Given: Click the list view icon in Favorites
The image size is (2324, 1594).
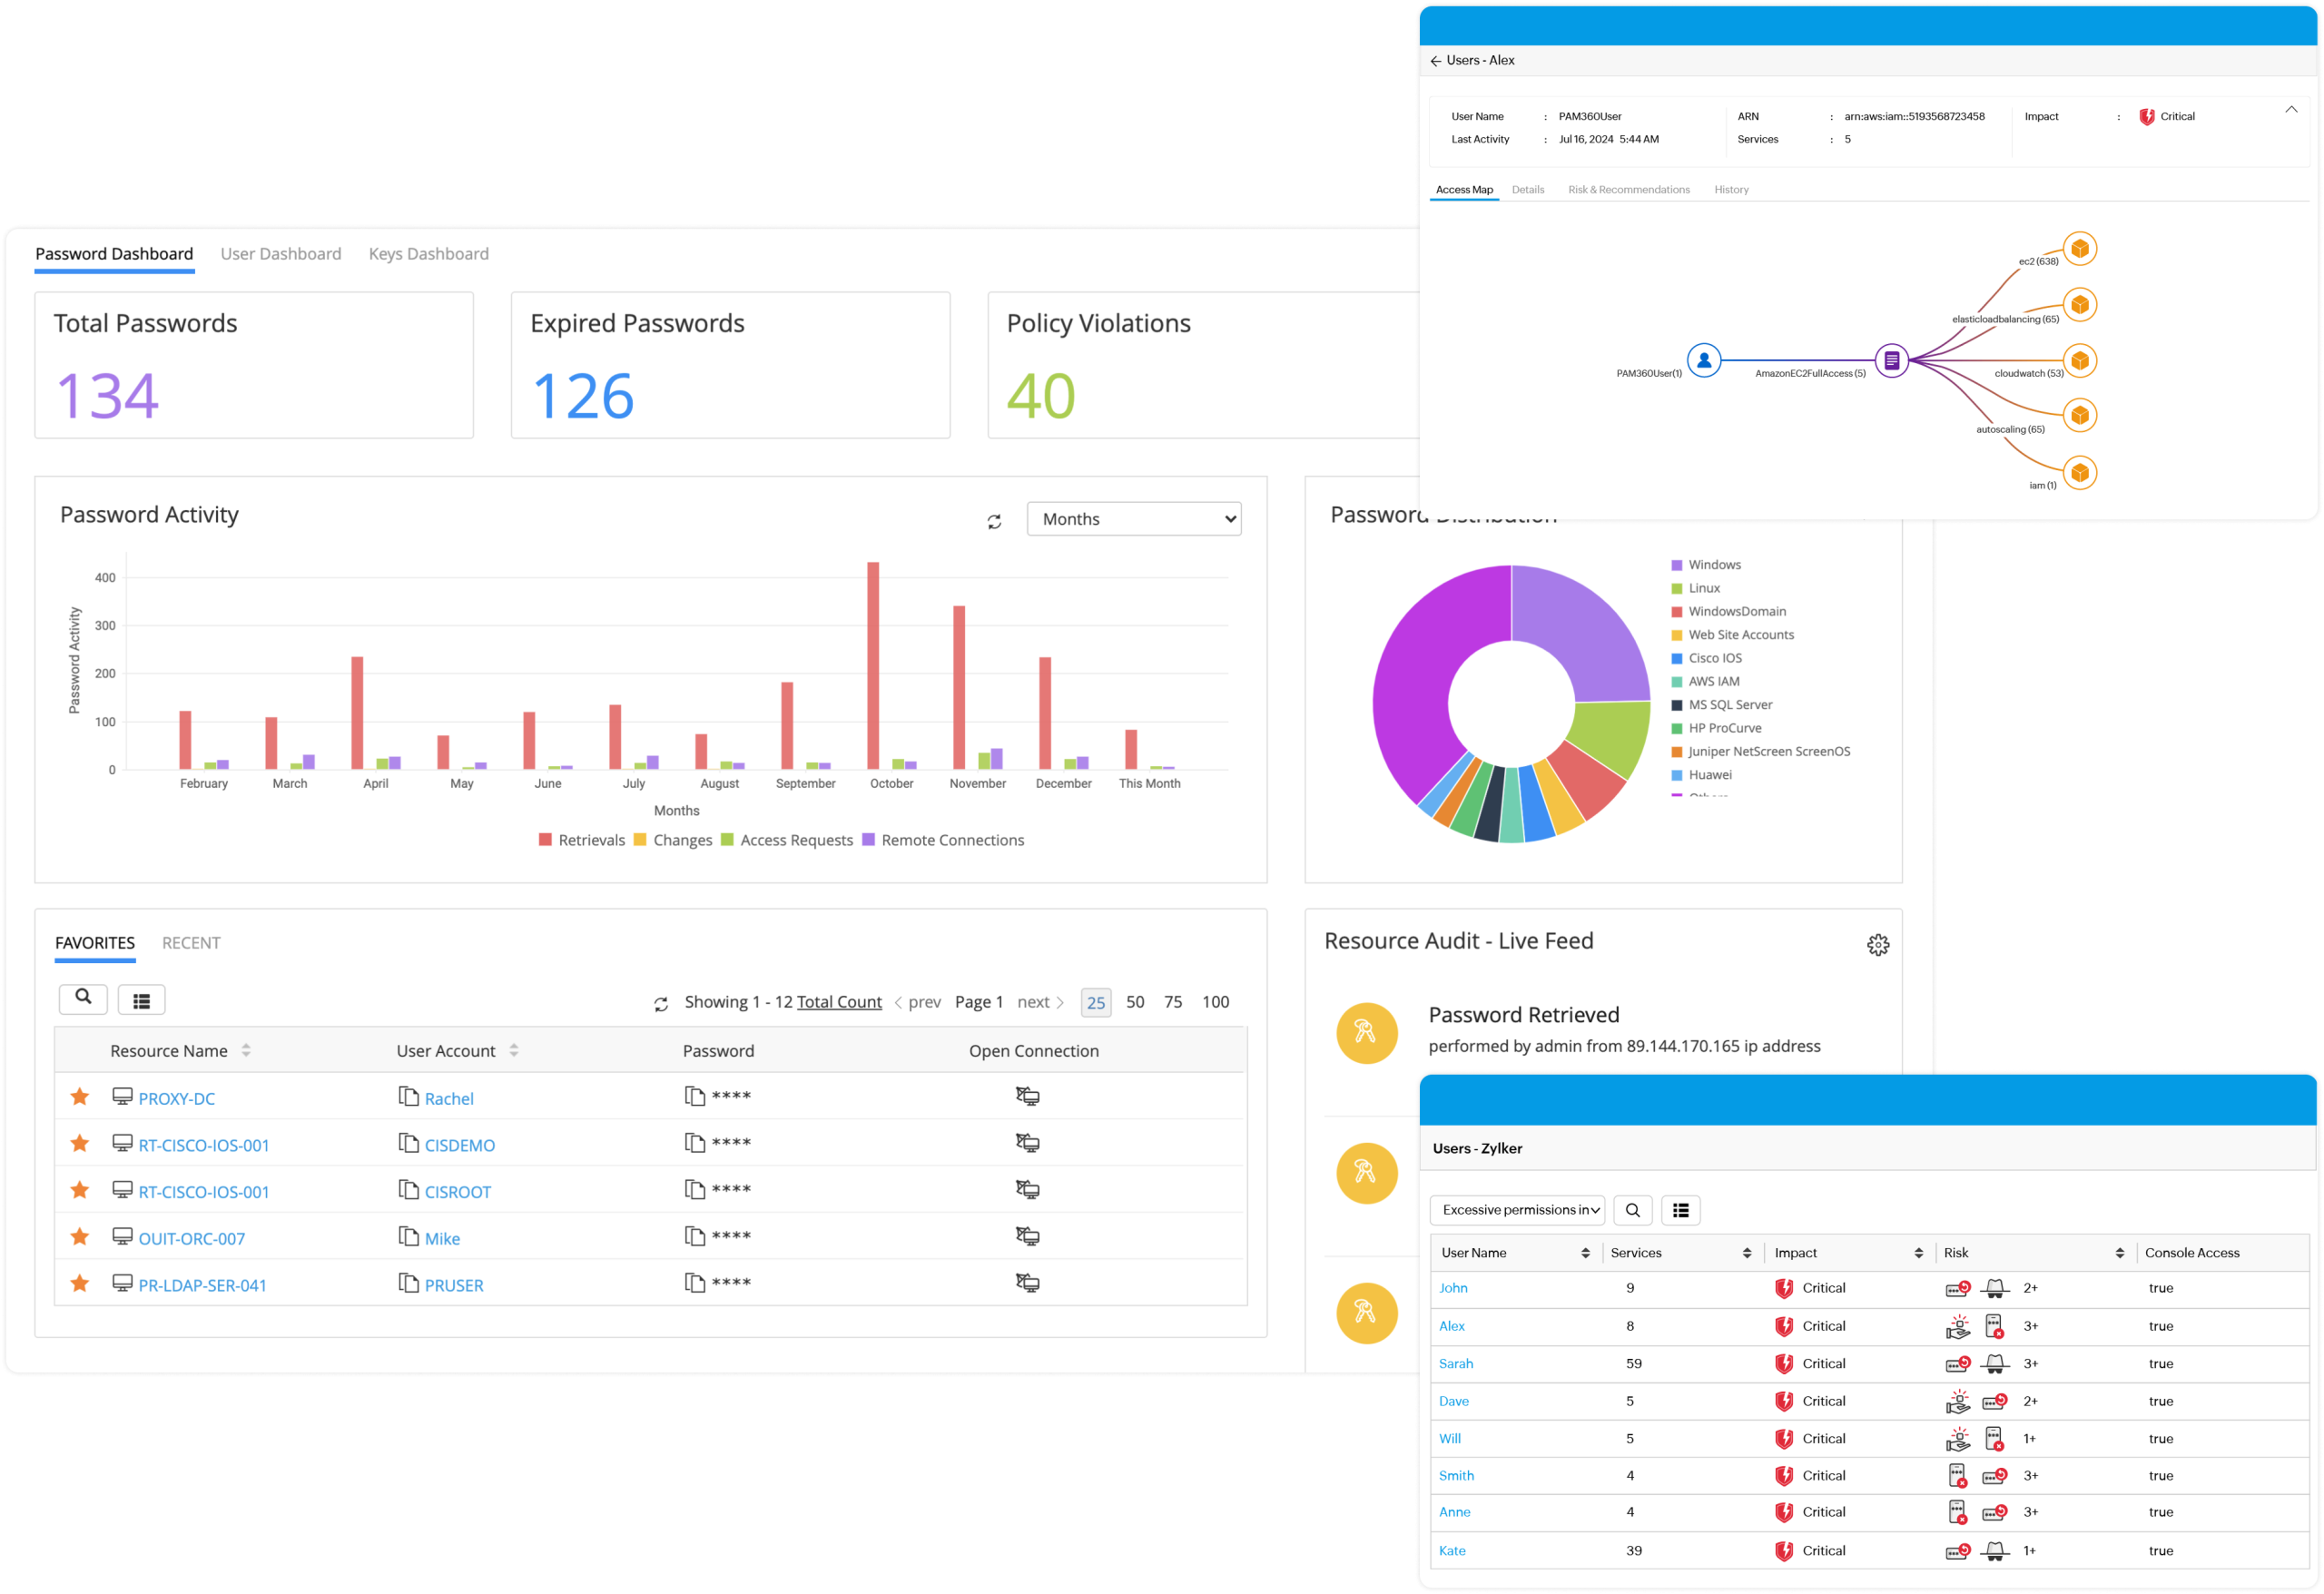Looking at the screenshot, I should 141,1000.
